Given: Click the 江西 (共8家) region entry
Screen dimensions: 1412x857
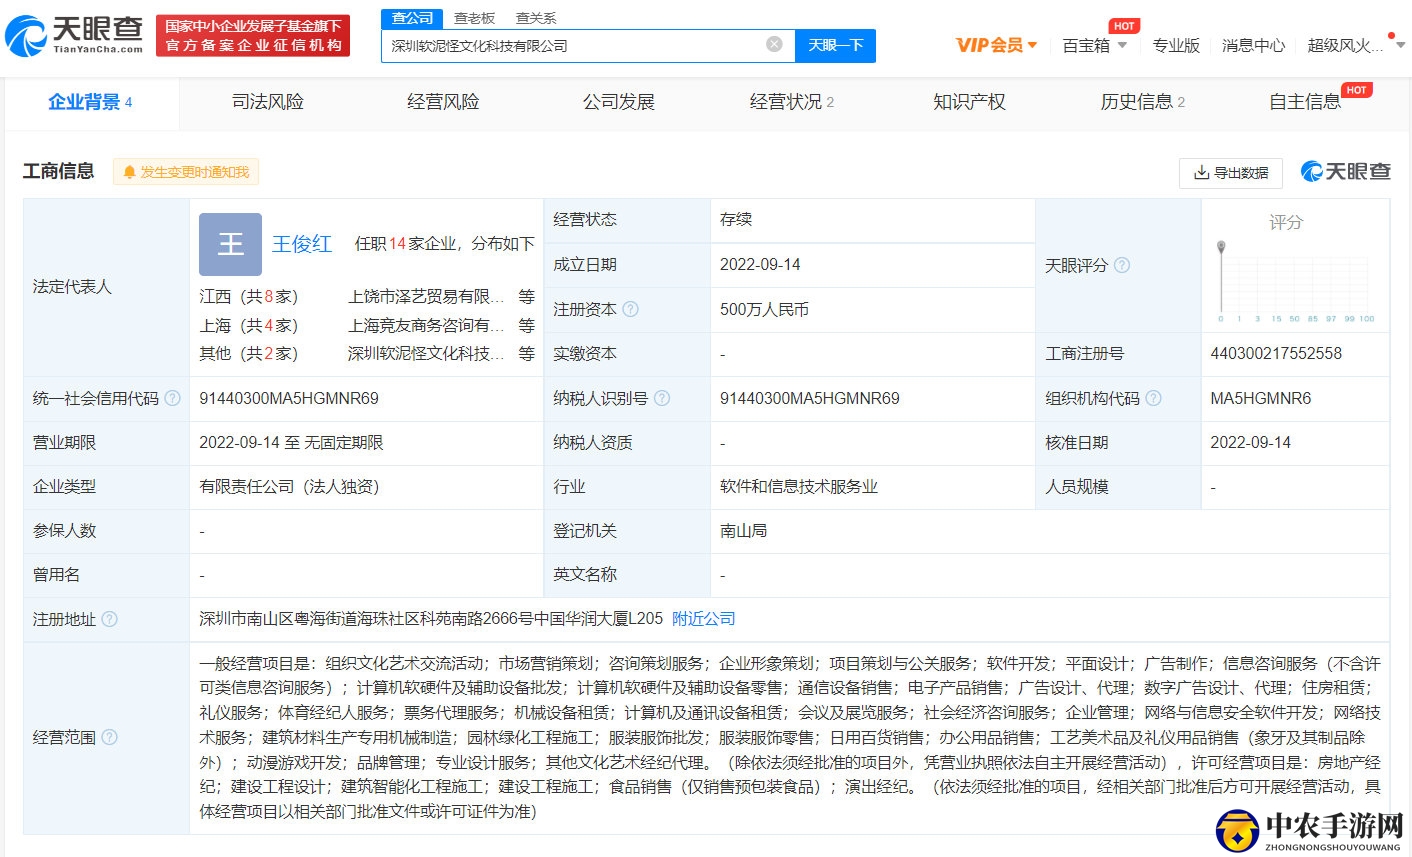Looking at the screenshot, I should click(249, 297).
